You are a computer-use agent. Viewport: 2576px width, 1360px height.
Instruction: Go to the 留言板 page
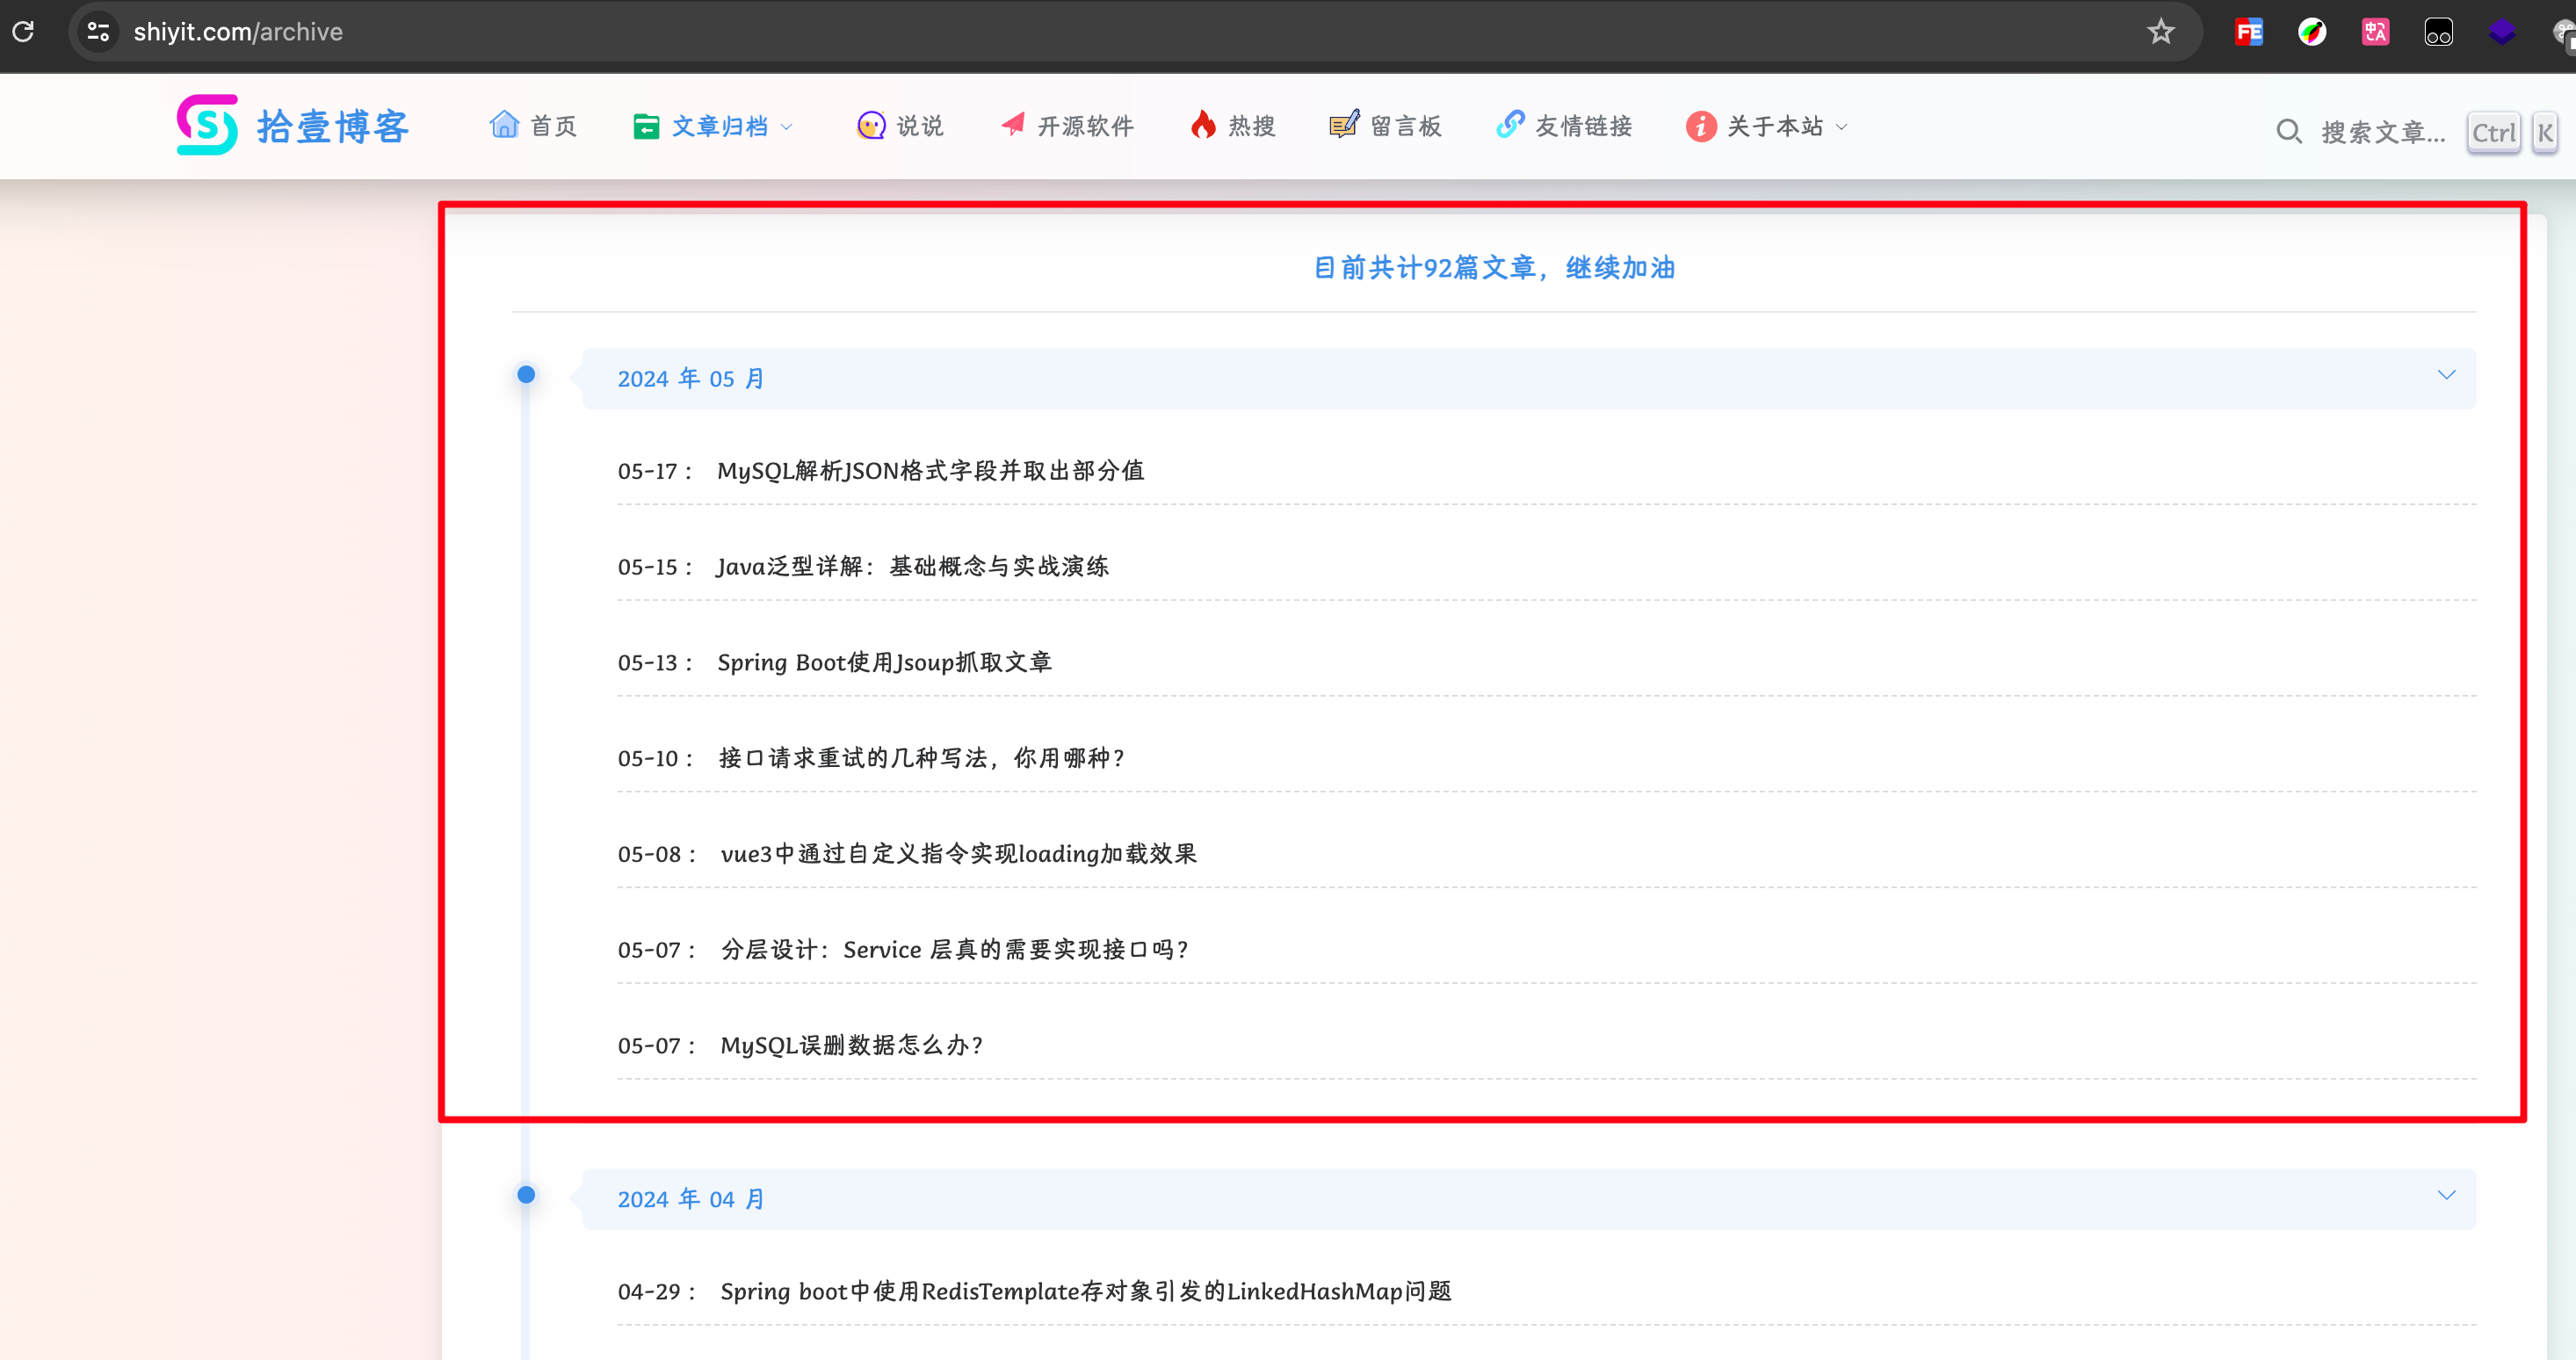(1404, 126)
